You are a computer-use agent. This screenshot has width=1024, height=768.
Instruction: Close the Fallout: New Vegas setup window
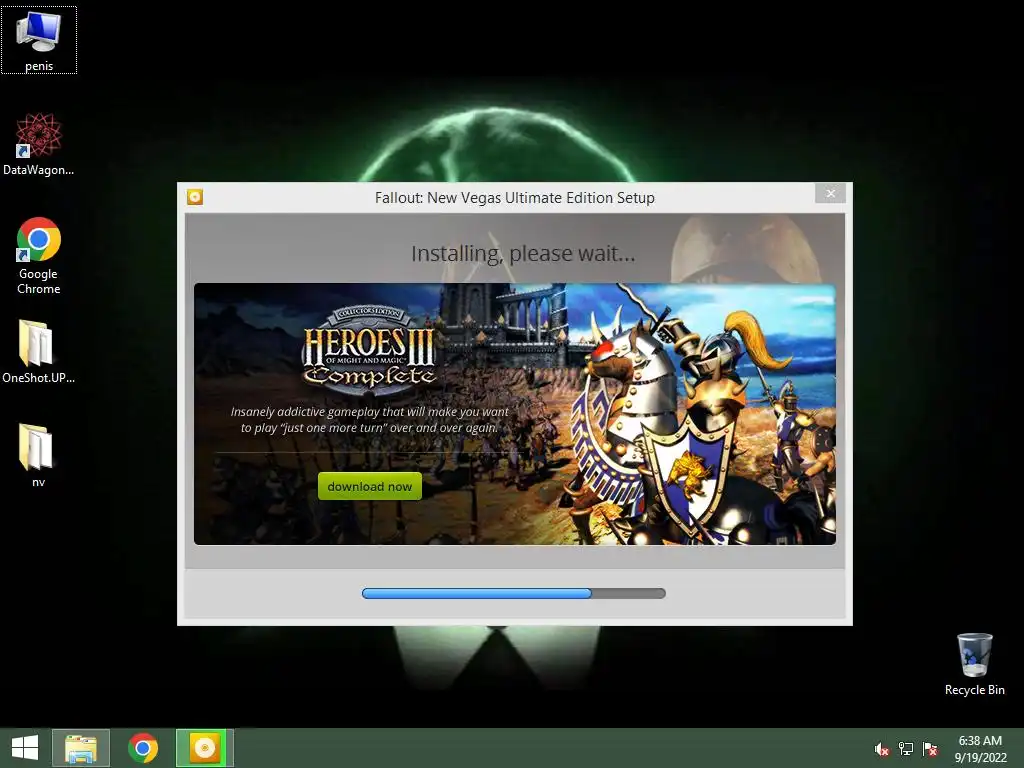(x=830, y=193)
